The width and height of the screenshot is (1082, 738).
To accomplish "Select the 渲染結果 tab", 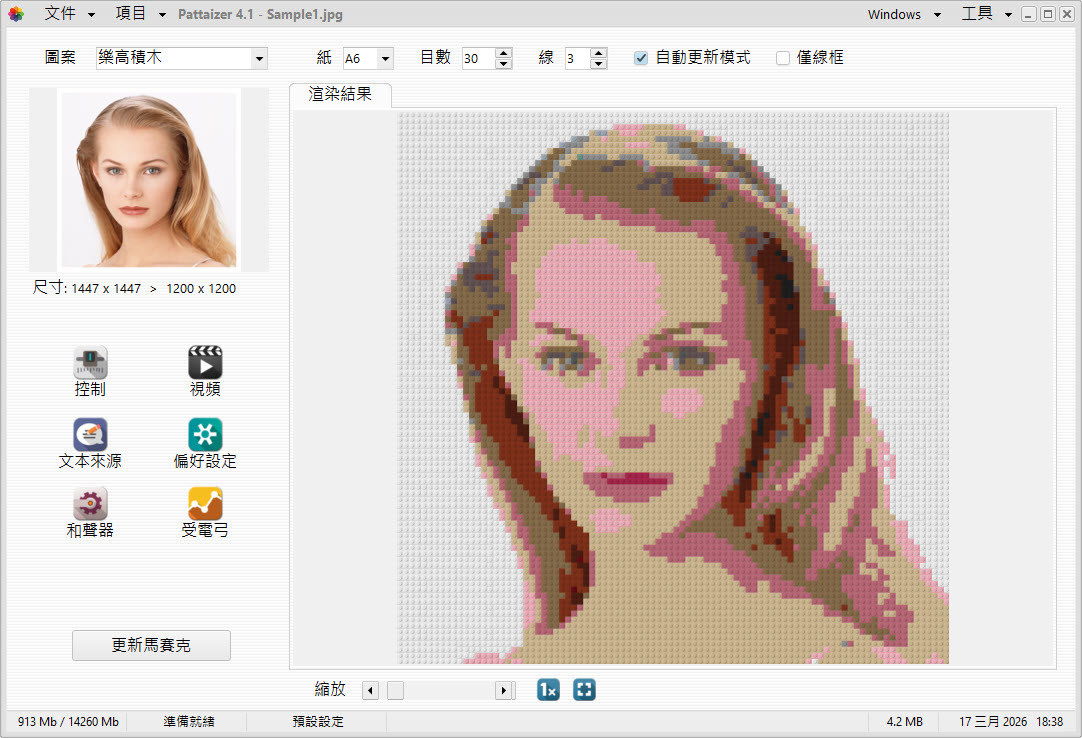I will pos(340,95).
